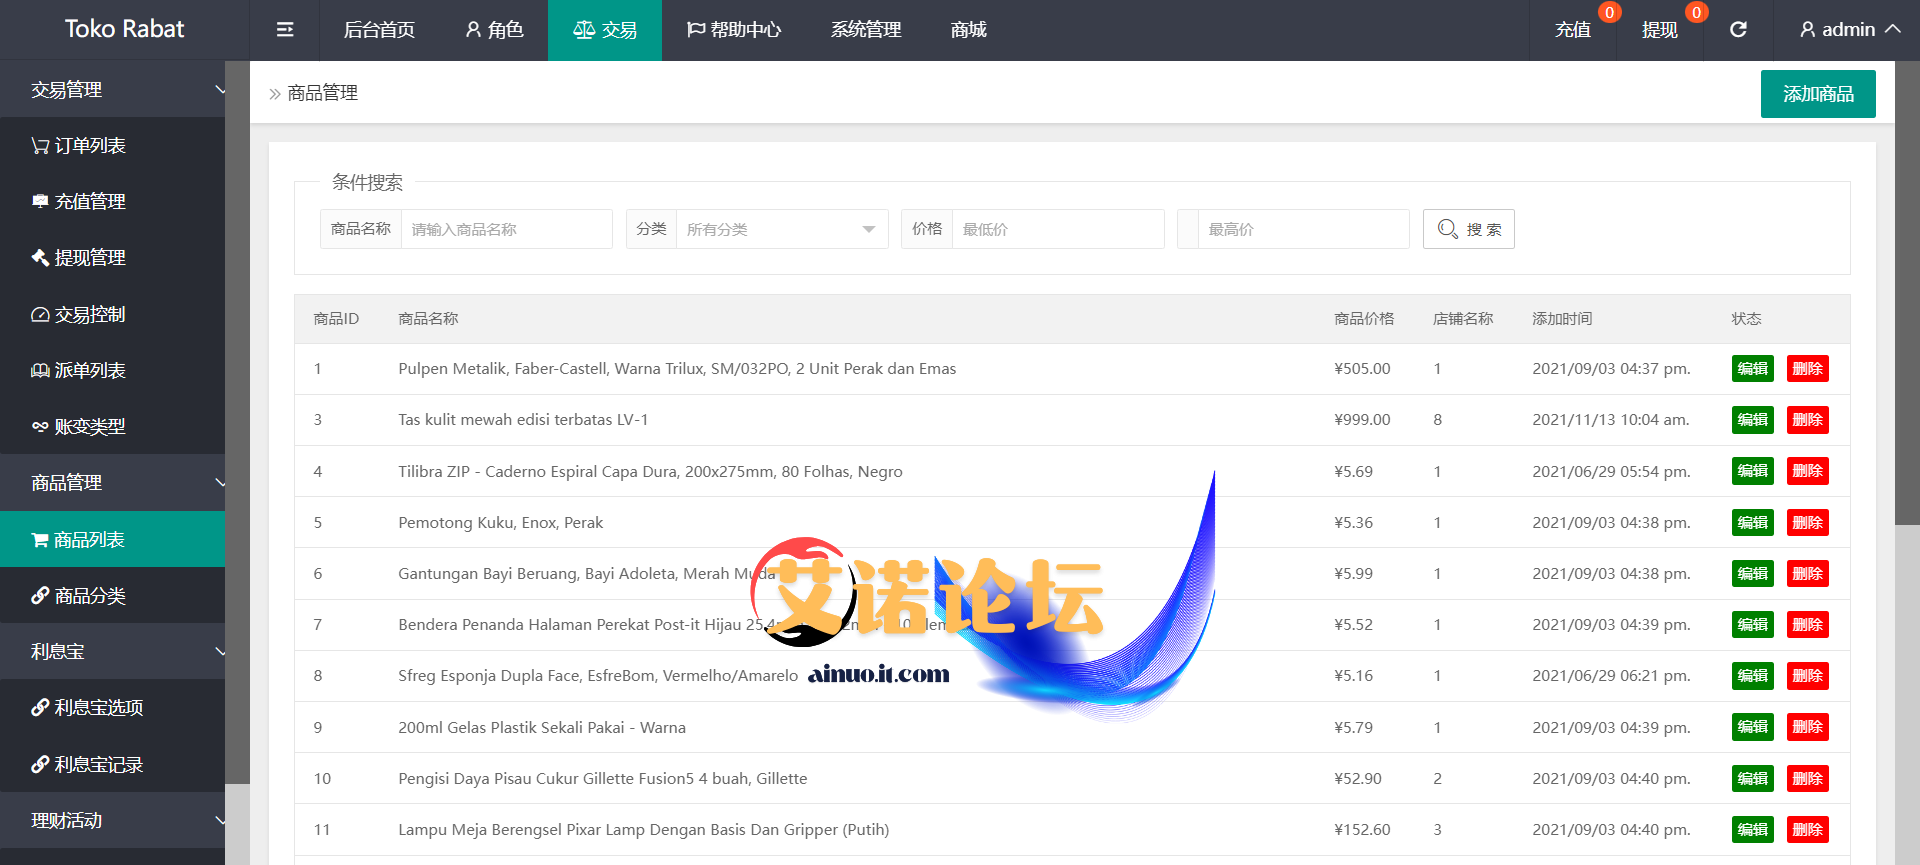The height and width of the screenshot is (865, 1920).
Task: Edit the Tas kulit mewah row
Action: pos(1752,419)
